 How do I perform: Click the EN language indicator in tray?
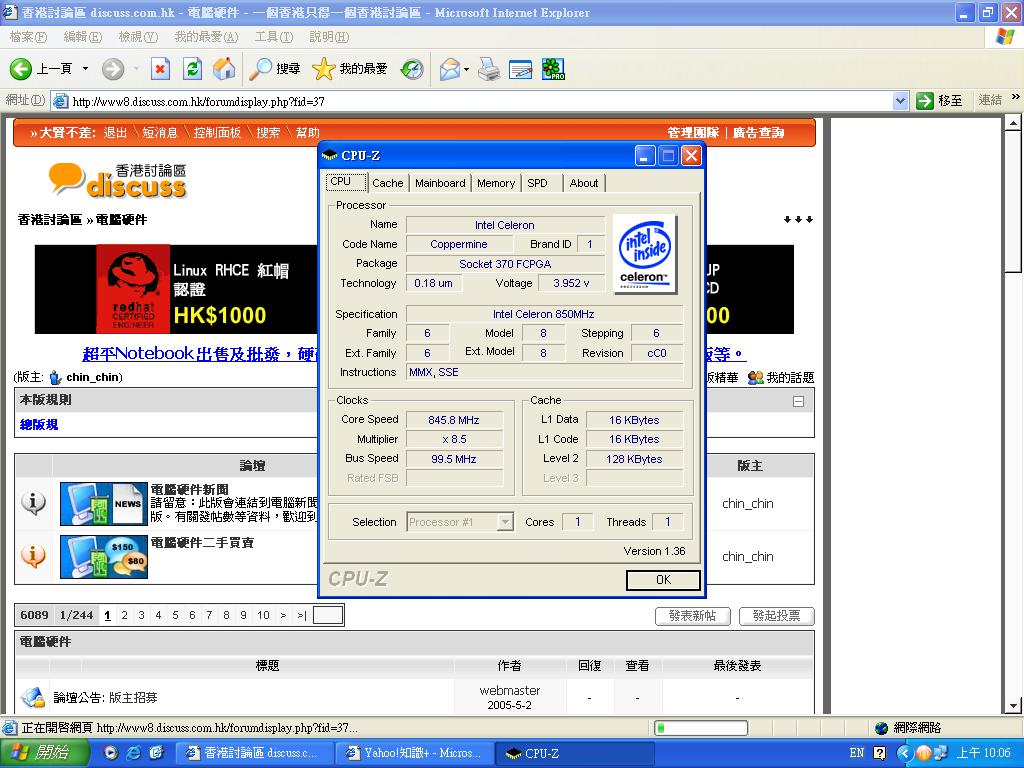tap(857, 753)
